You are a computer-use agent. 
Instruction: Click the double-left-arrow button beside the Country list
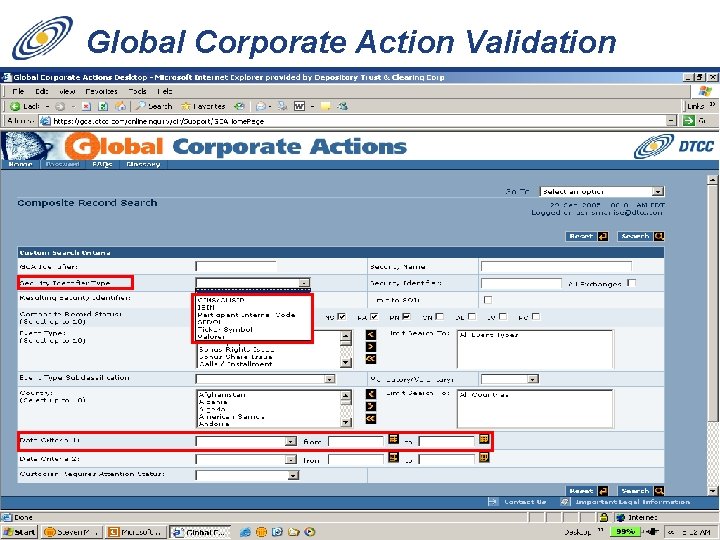pos(371,418)
